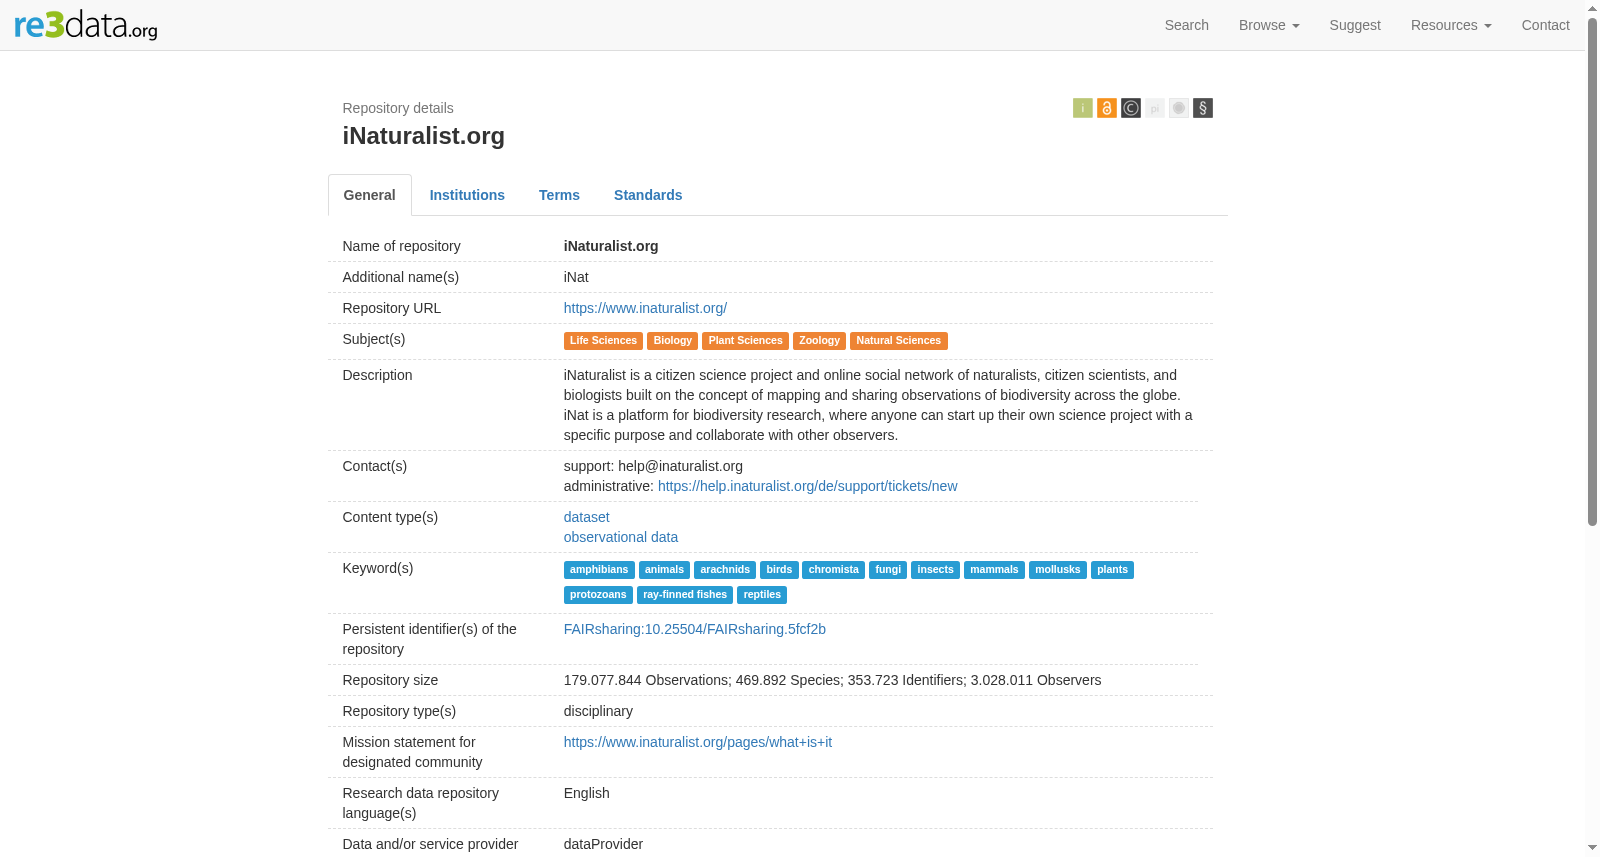Click the iNaturalist description paragraph
The width and height of the screenshot is (1600, 857).
878,405
